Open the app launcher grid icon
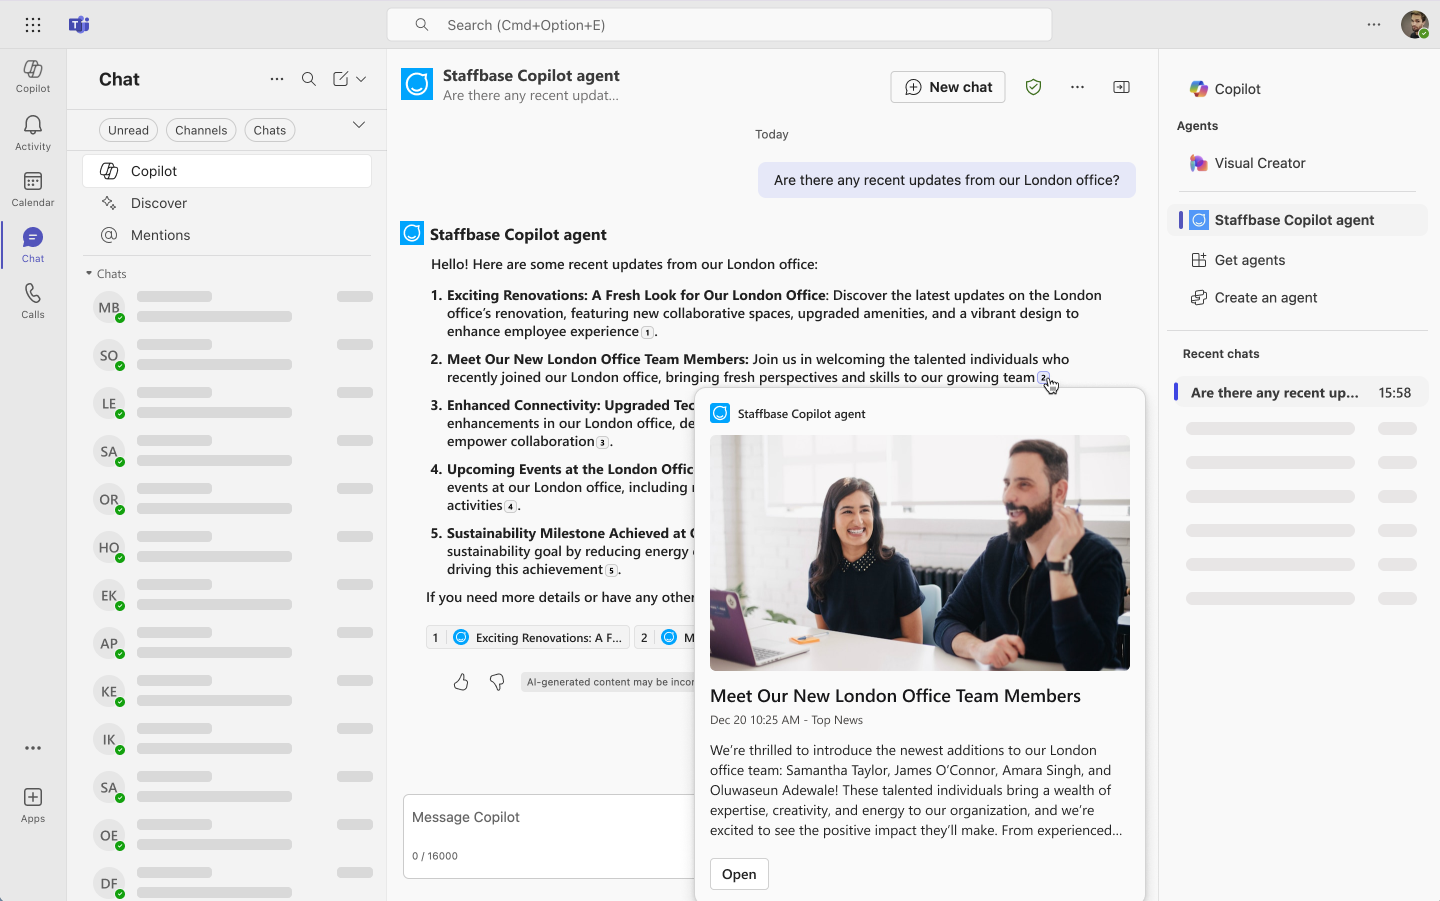 [x=33, y=25]
